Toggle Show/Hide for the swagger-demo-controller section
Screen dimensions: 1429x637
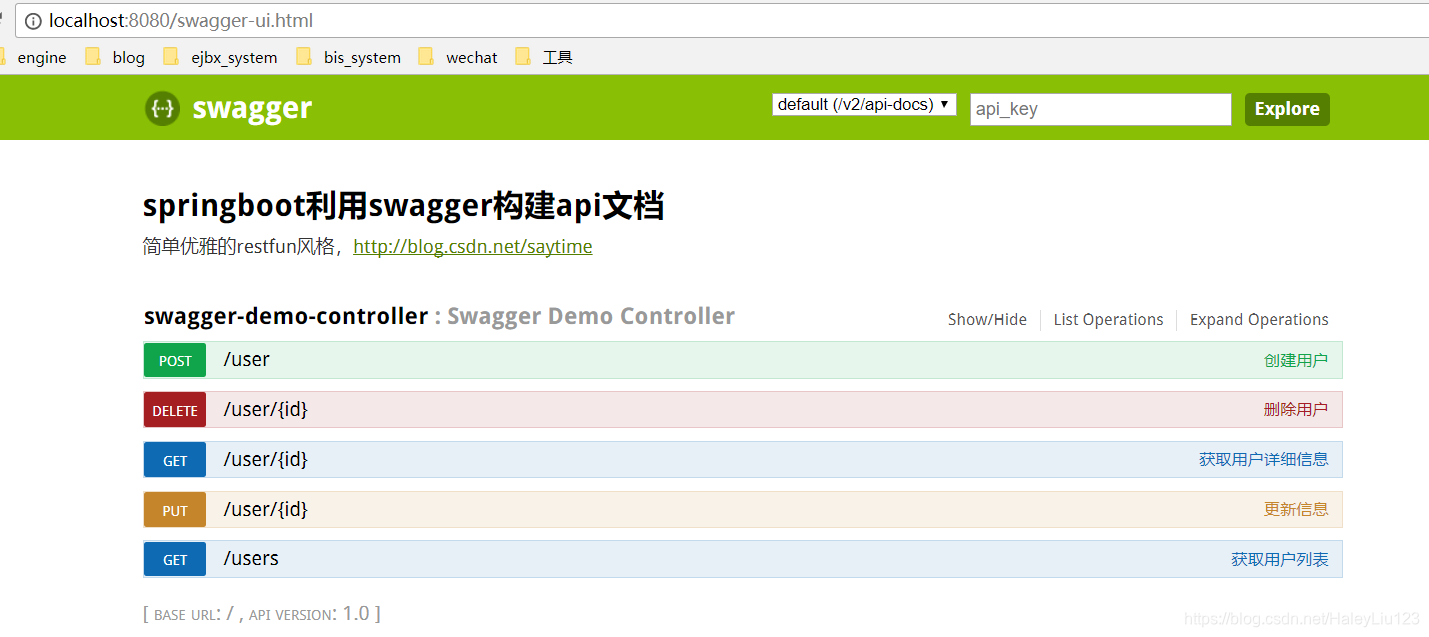(x=986, y=319)
